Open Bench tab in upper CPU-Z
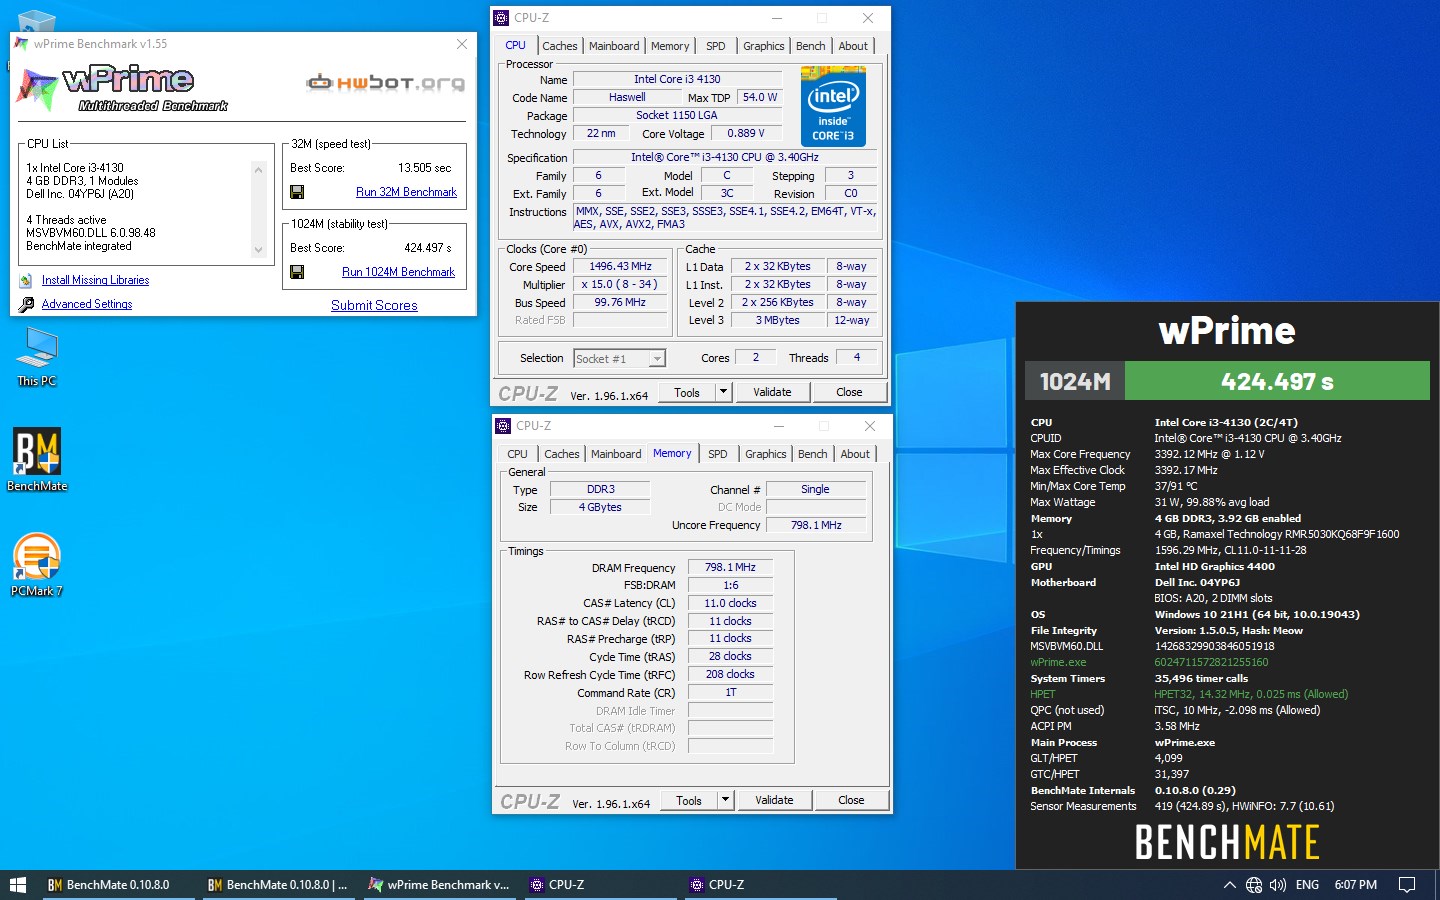The image size is (1440, 900). [811, 46]
